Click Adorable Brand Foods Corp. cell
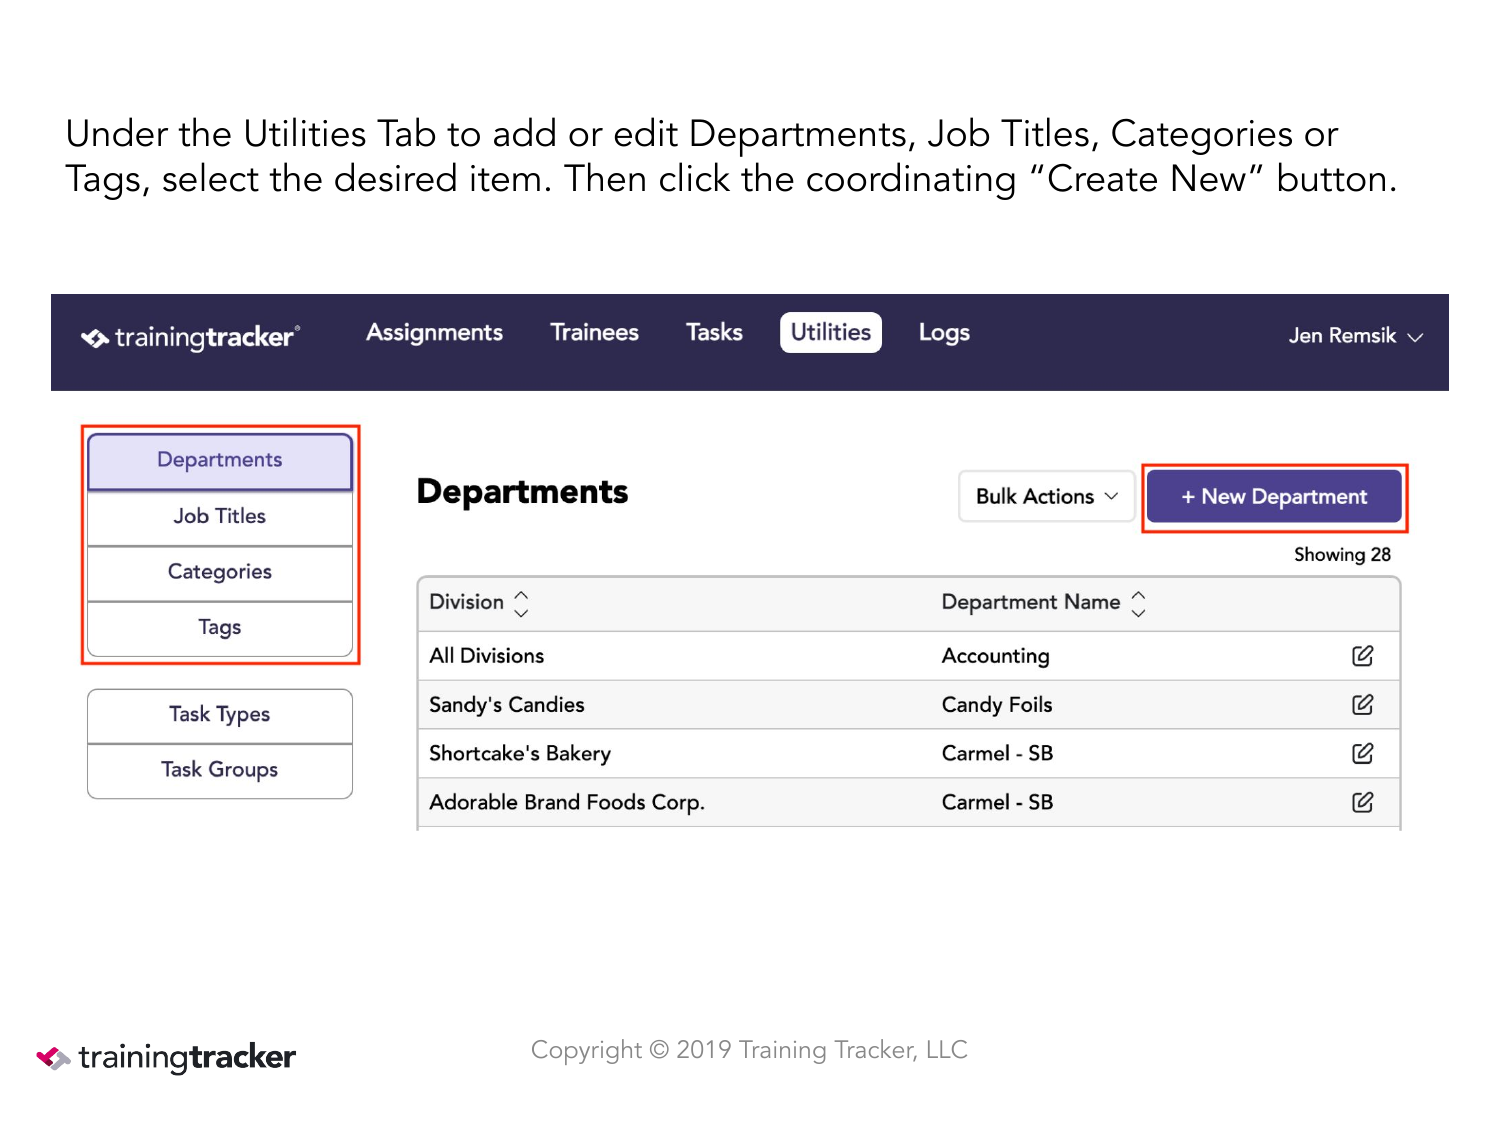Screen dimensions: 1500x1125 point(567,803)
